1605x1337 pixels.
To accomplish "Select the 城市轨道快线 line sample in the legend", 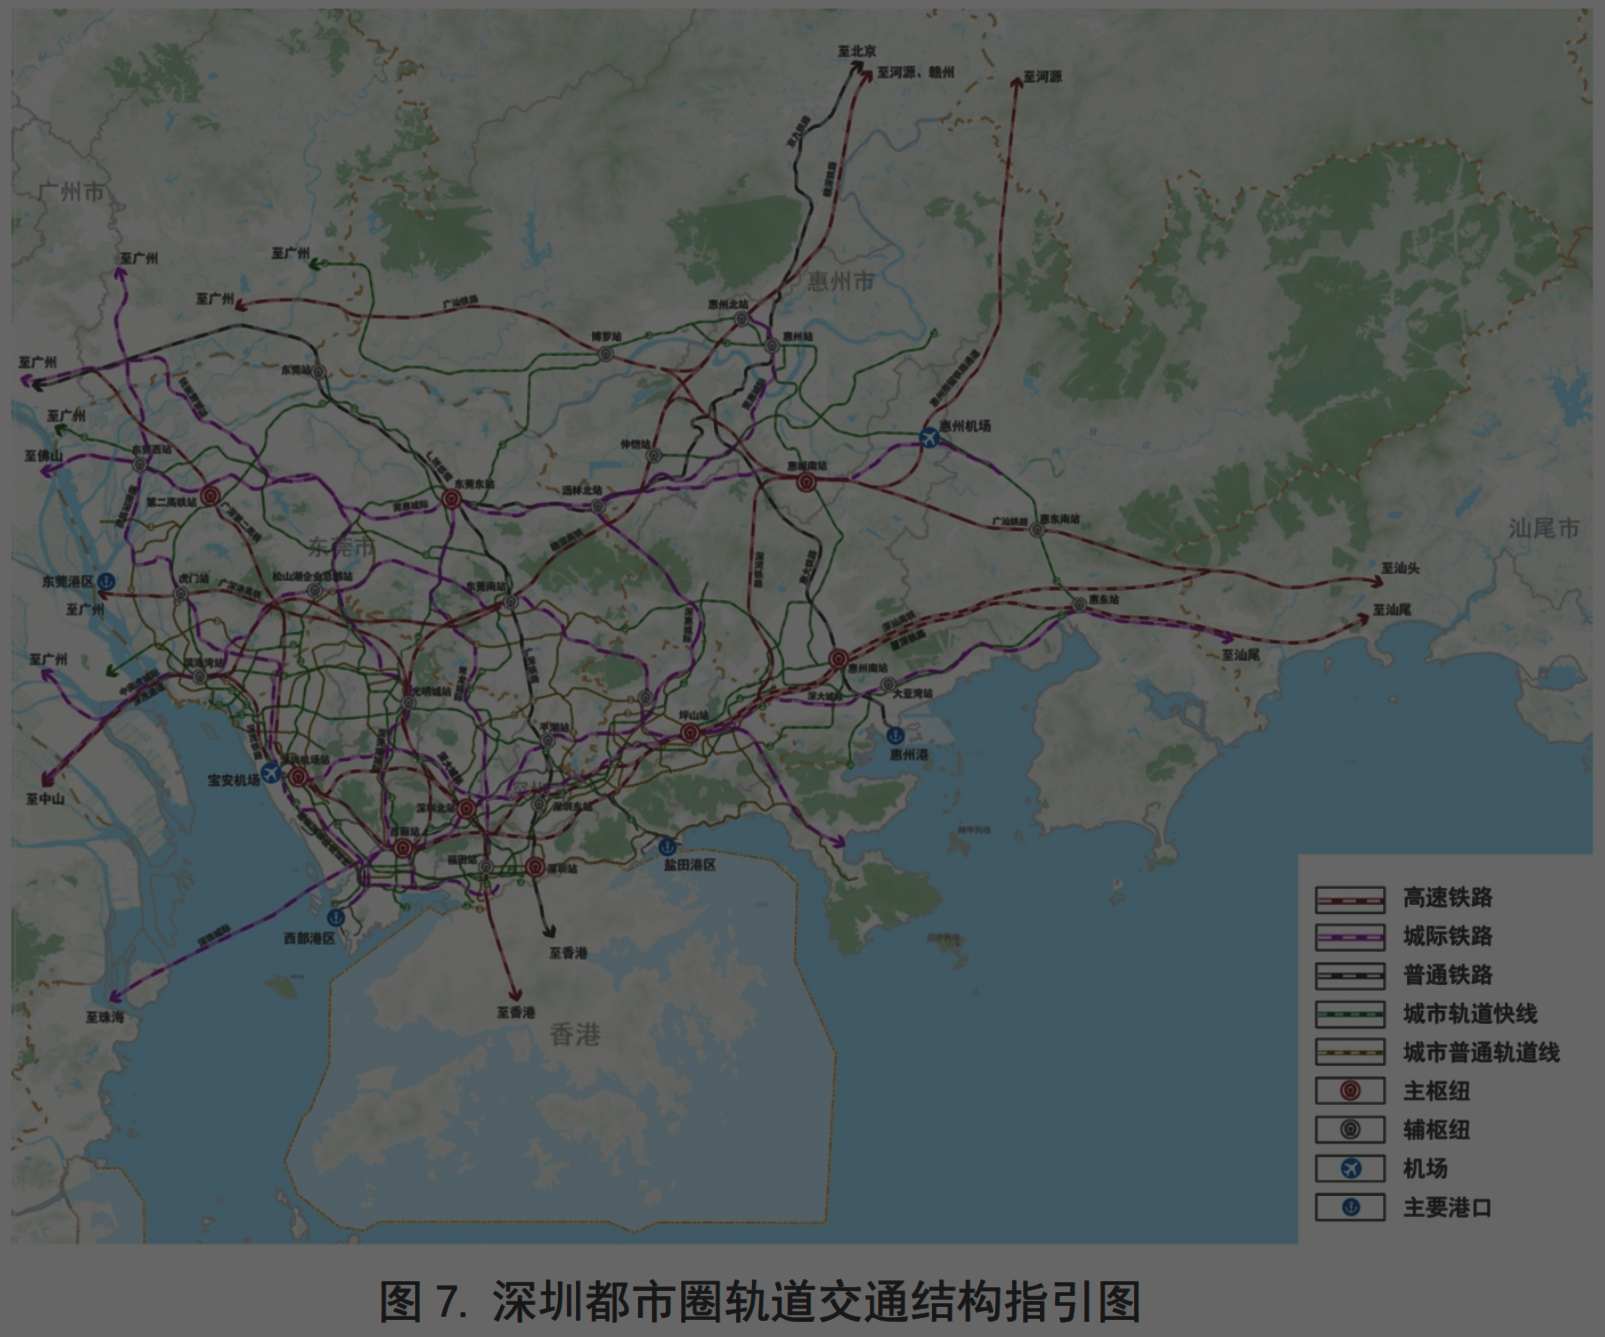I will coord(1350,1014).
